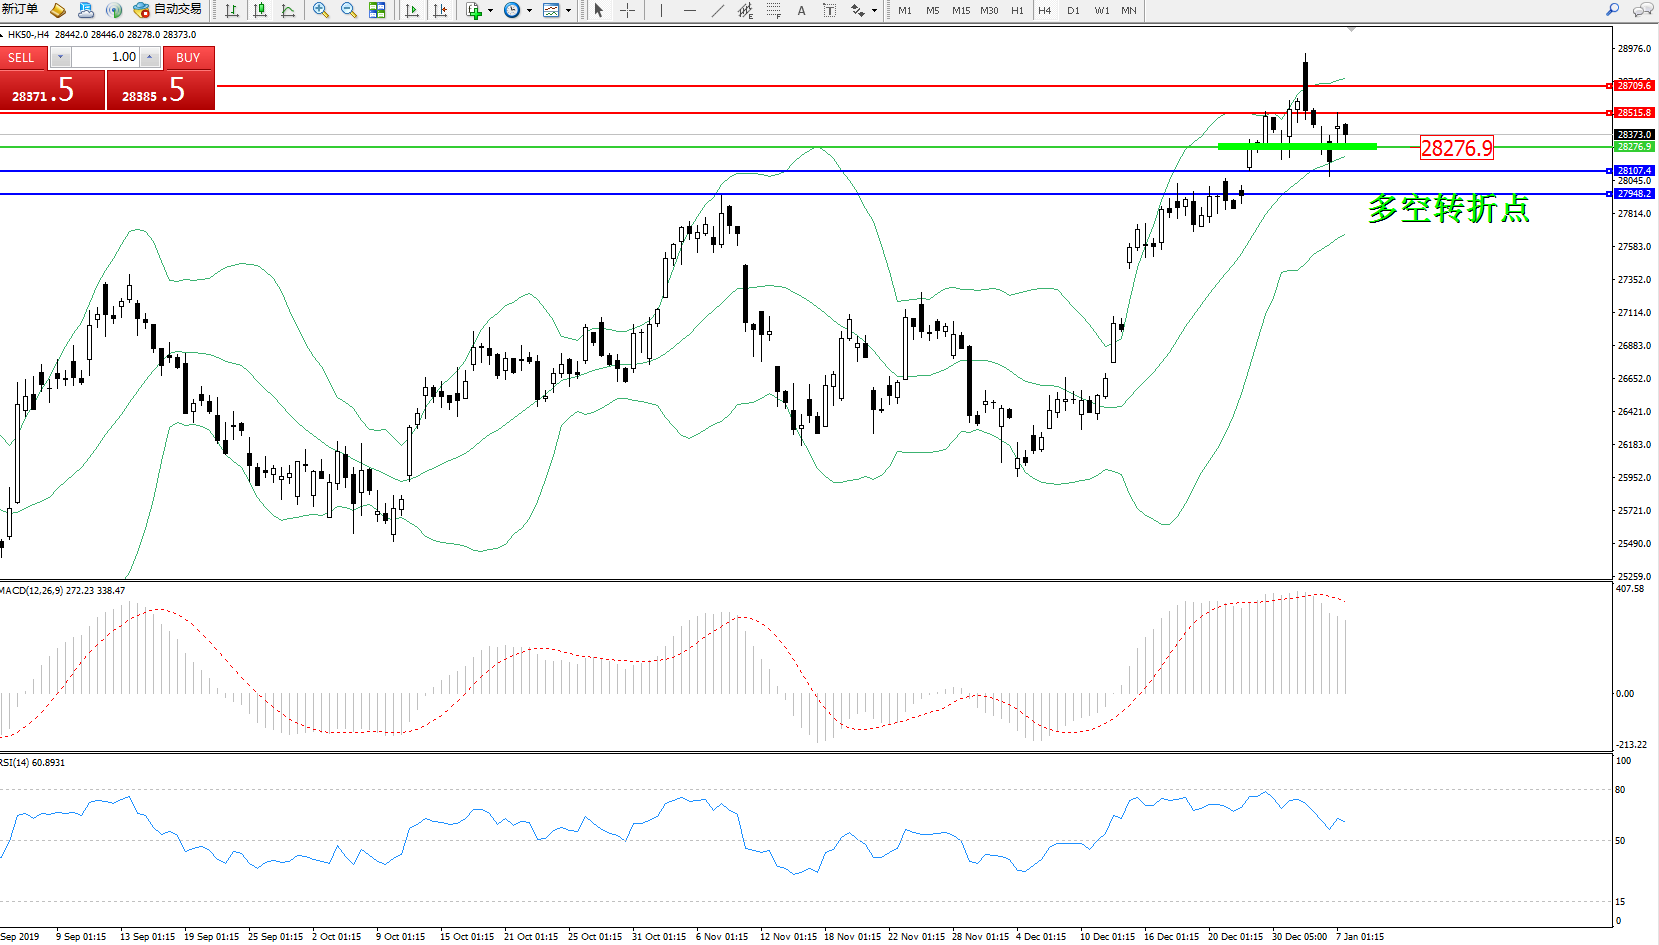Click the zoom in magnifier icon
This screenshot has height=945, width=1659.
[320, 10]
